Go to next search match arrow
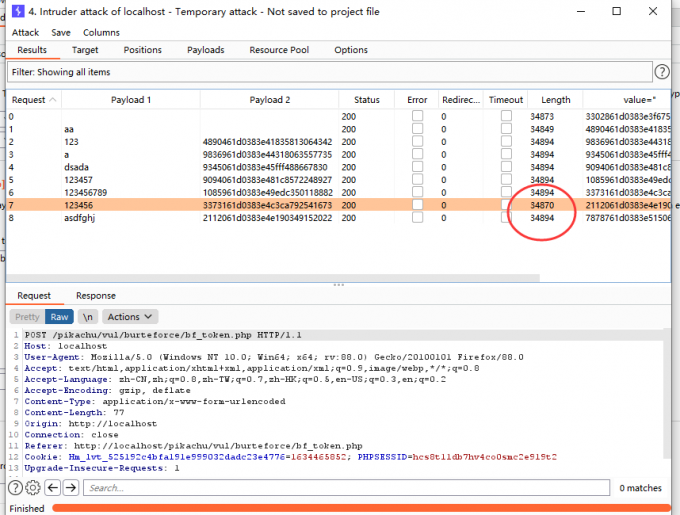This screenshot has height=515, width=680. (x=71, y=488)
